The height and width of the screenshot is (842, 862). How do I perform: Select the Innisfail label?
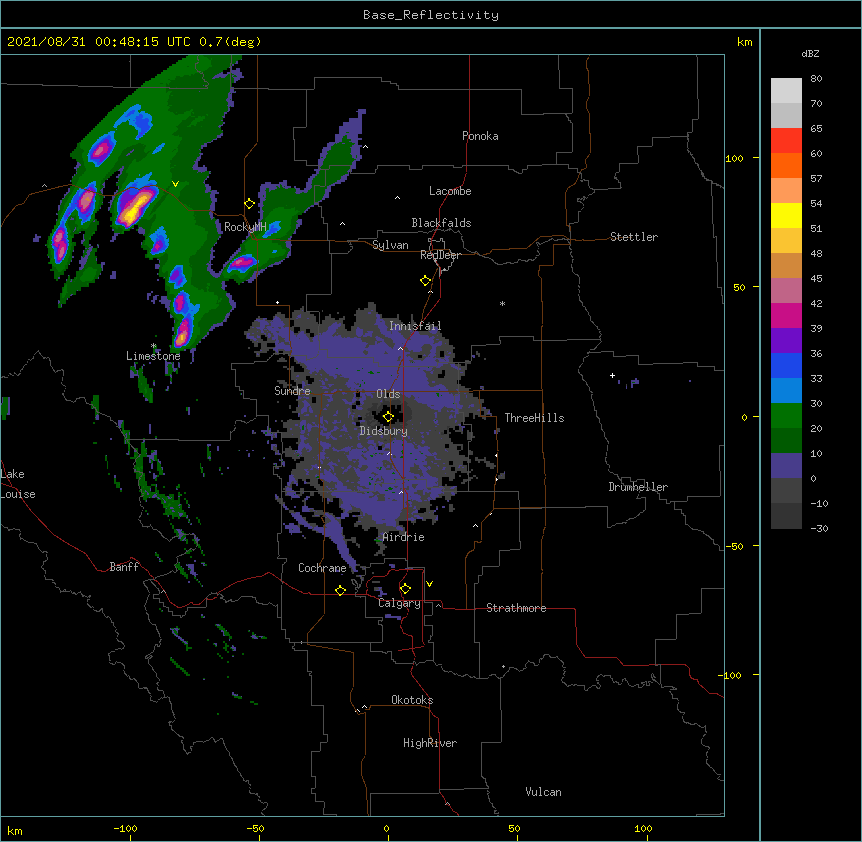pos(415,326)
